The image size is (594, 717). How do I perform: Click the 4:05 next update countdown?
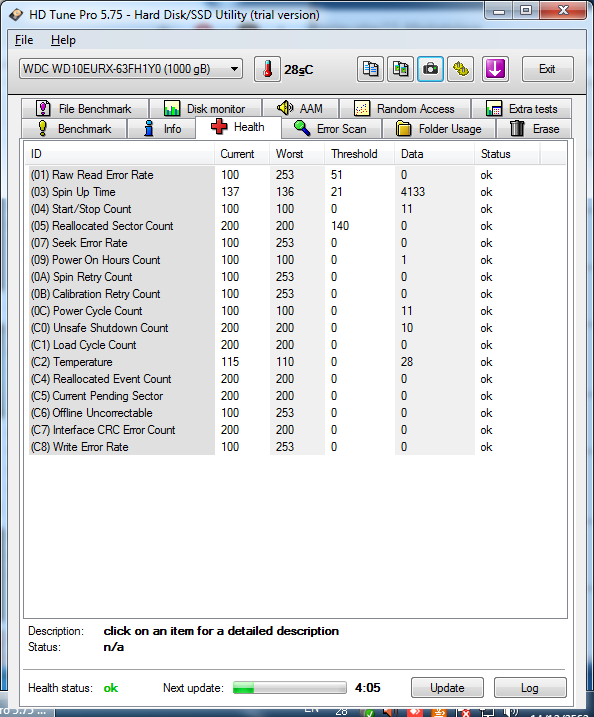click(368, 688)
